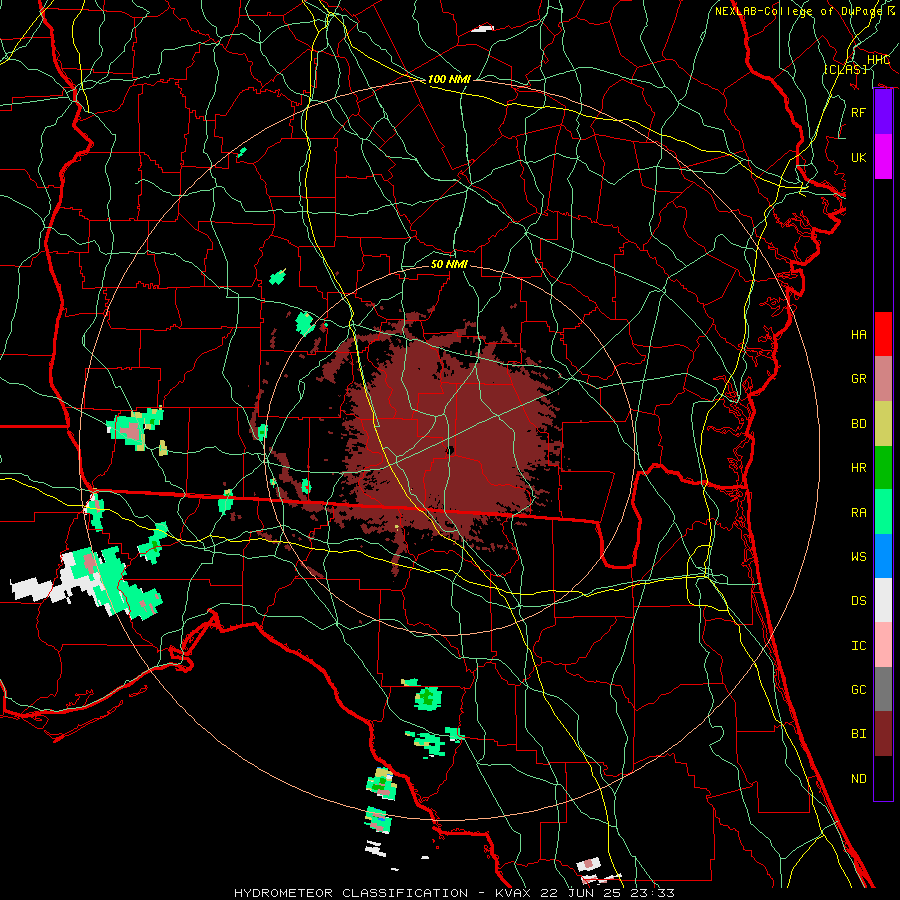Click the radar site dot at the map center
This screenshot has height=900, width=900.
pyautogui.click(x=450, y=451)
